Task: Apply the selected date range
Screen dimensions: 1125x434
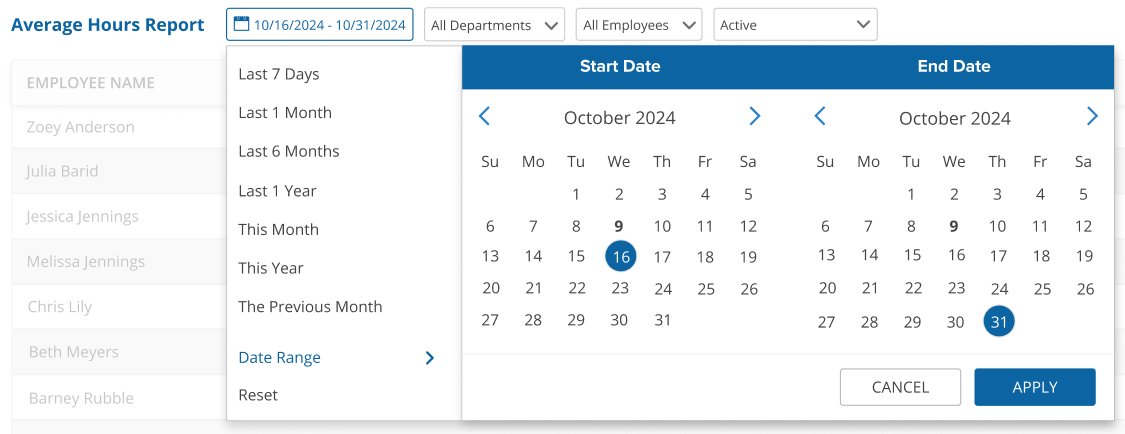Action: (x=1035, y=387)
